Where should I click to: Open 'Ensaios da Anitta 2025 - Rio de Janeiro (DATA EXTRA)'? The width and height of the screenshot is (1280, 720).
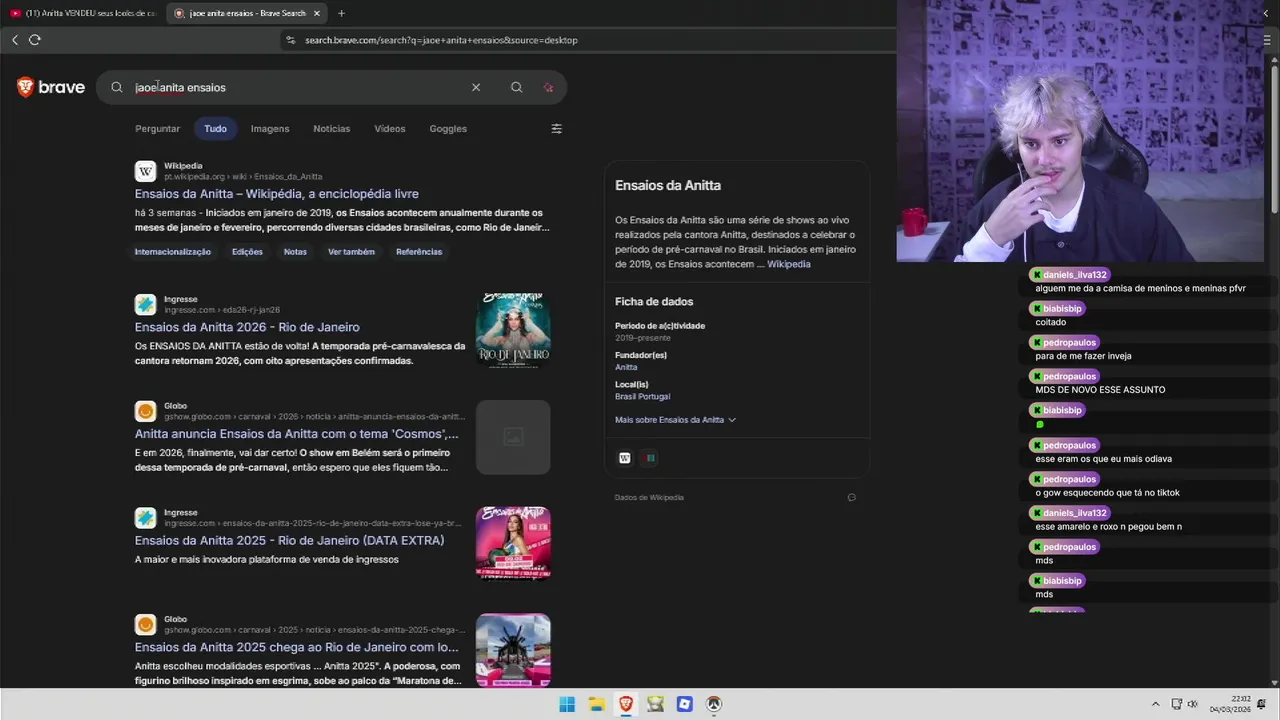tap(290, 540)
